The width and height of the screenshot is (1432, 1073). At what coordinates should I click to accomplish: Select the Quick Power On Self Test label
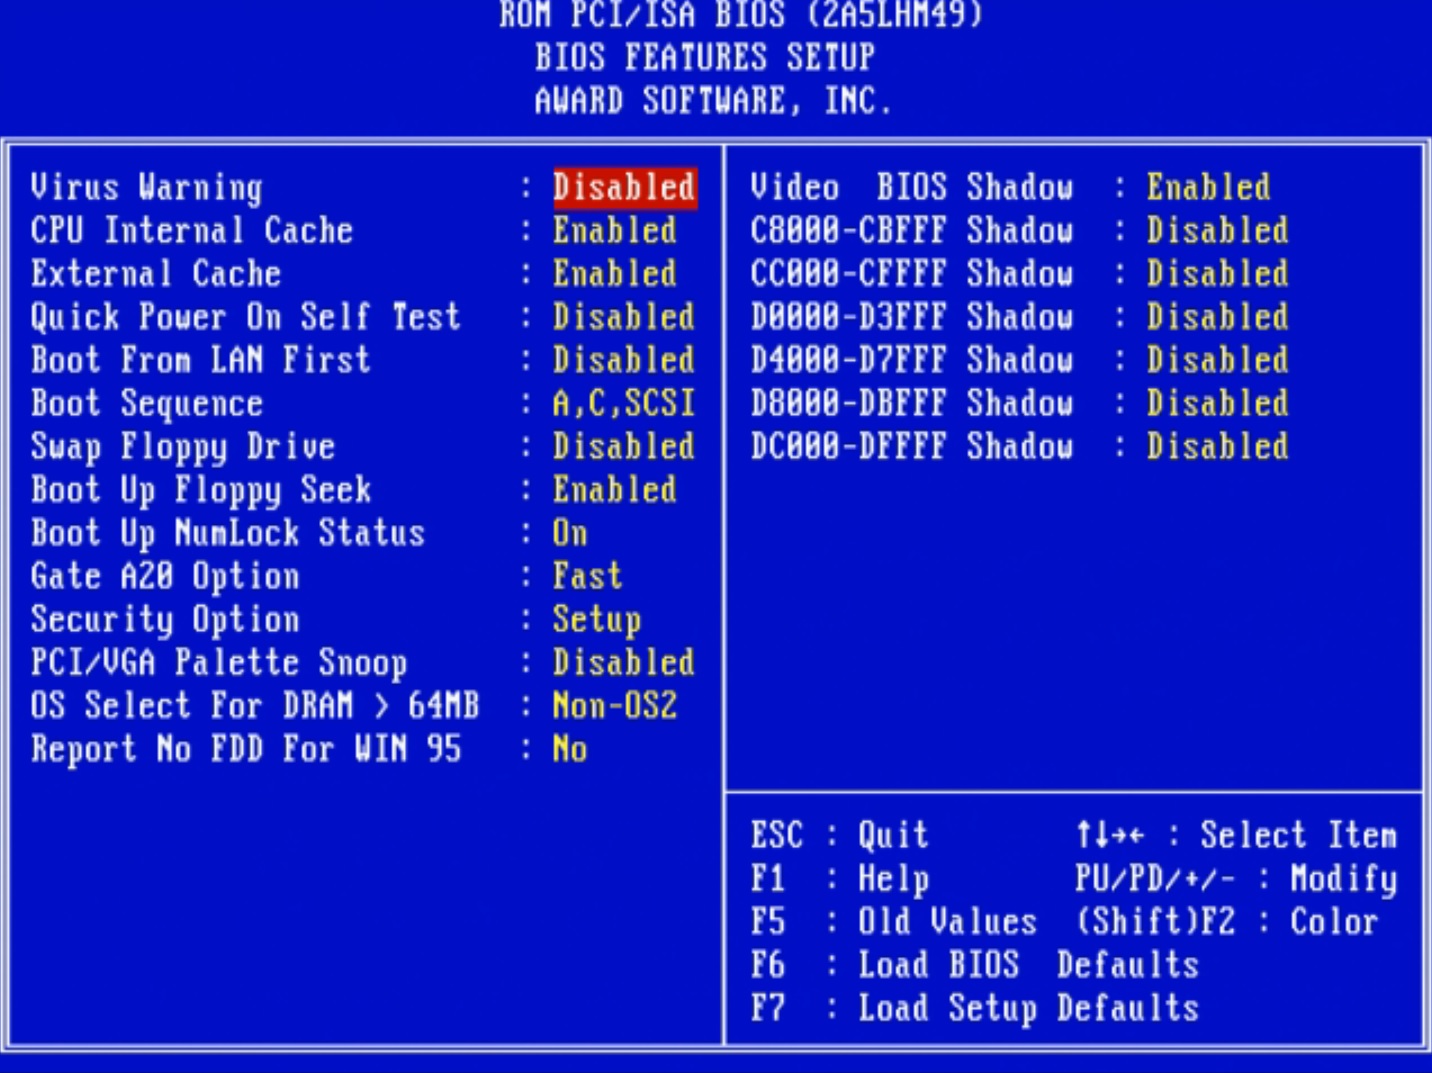click(x=246, y=317)
